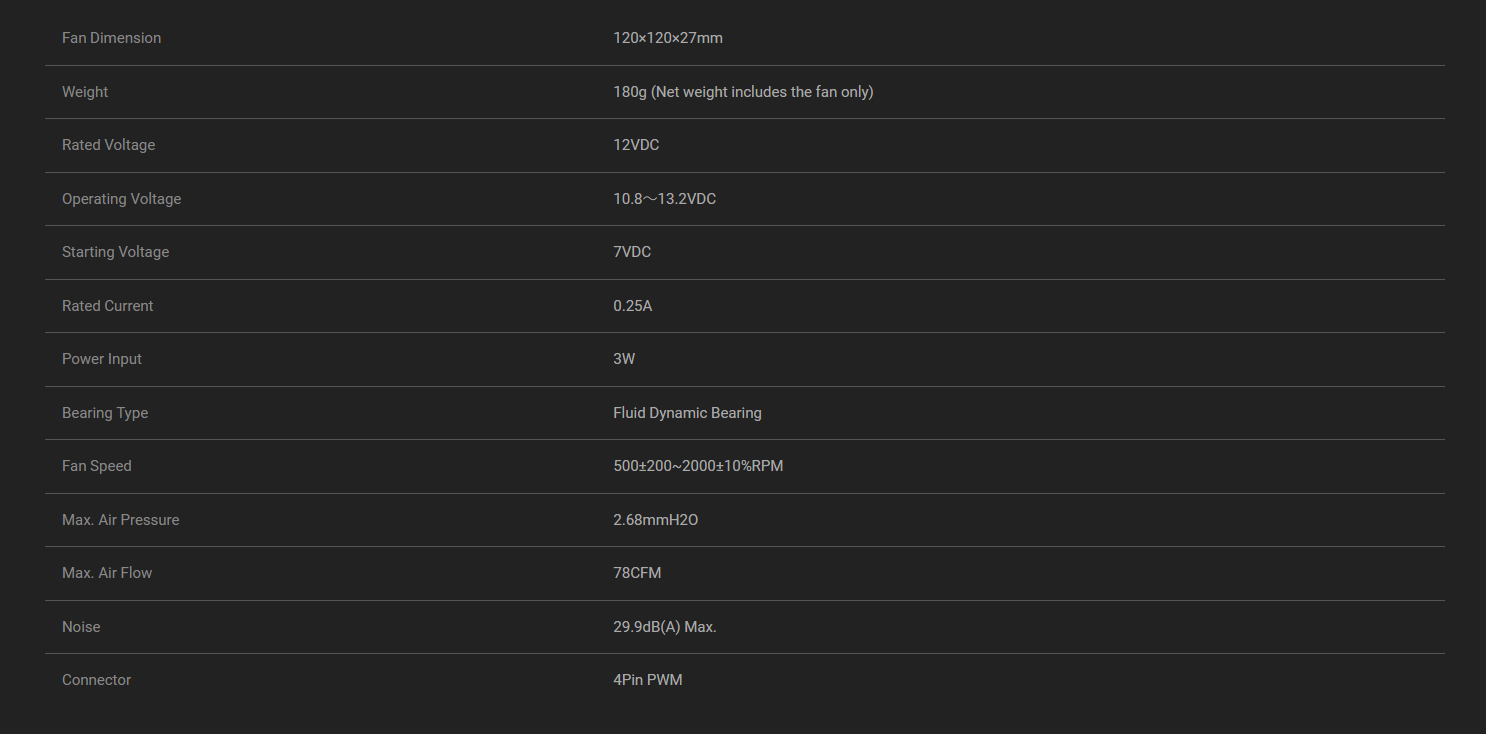Click the Weight row label

click(85, 92)
